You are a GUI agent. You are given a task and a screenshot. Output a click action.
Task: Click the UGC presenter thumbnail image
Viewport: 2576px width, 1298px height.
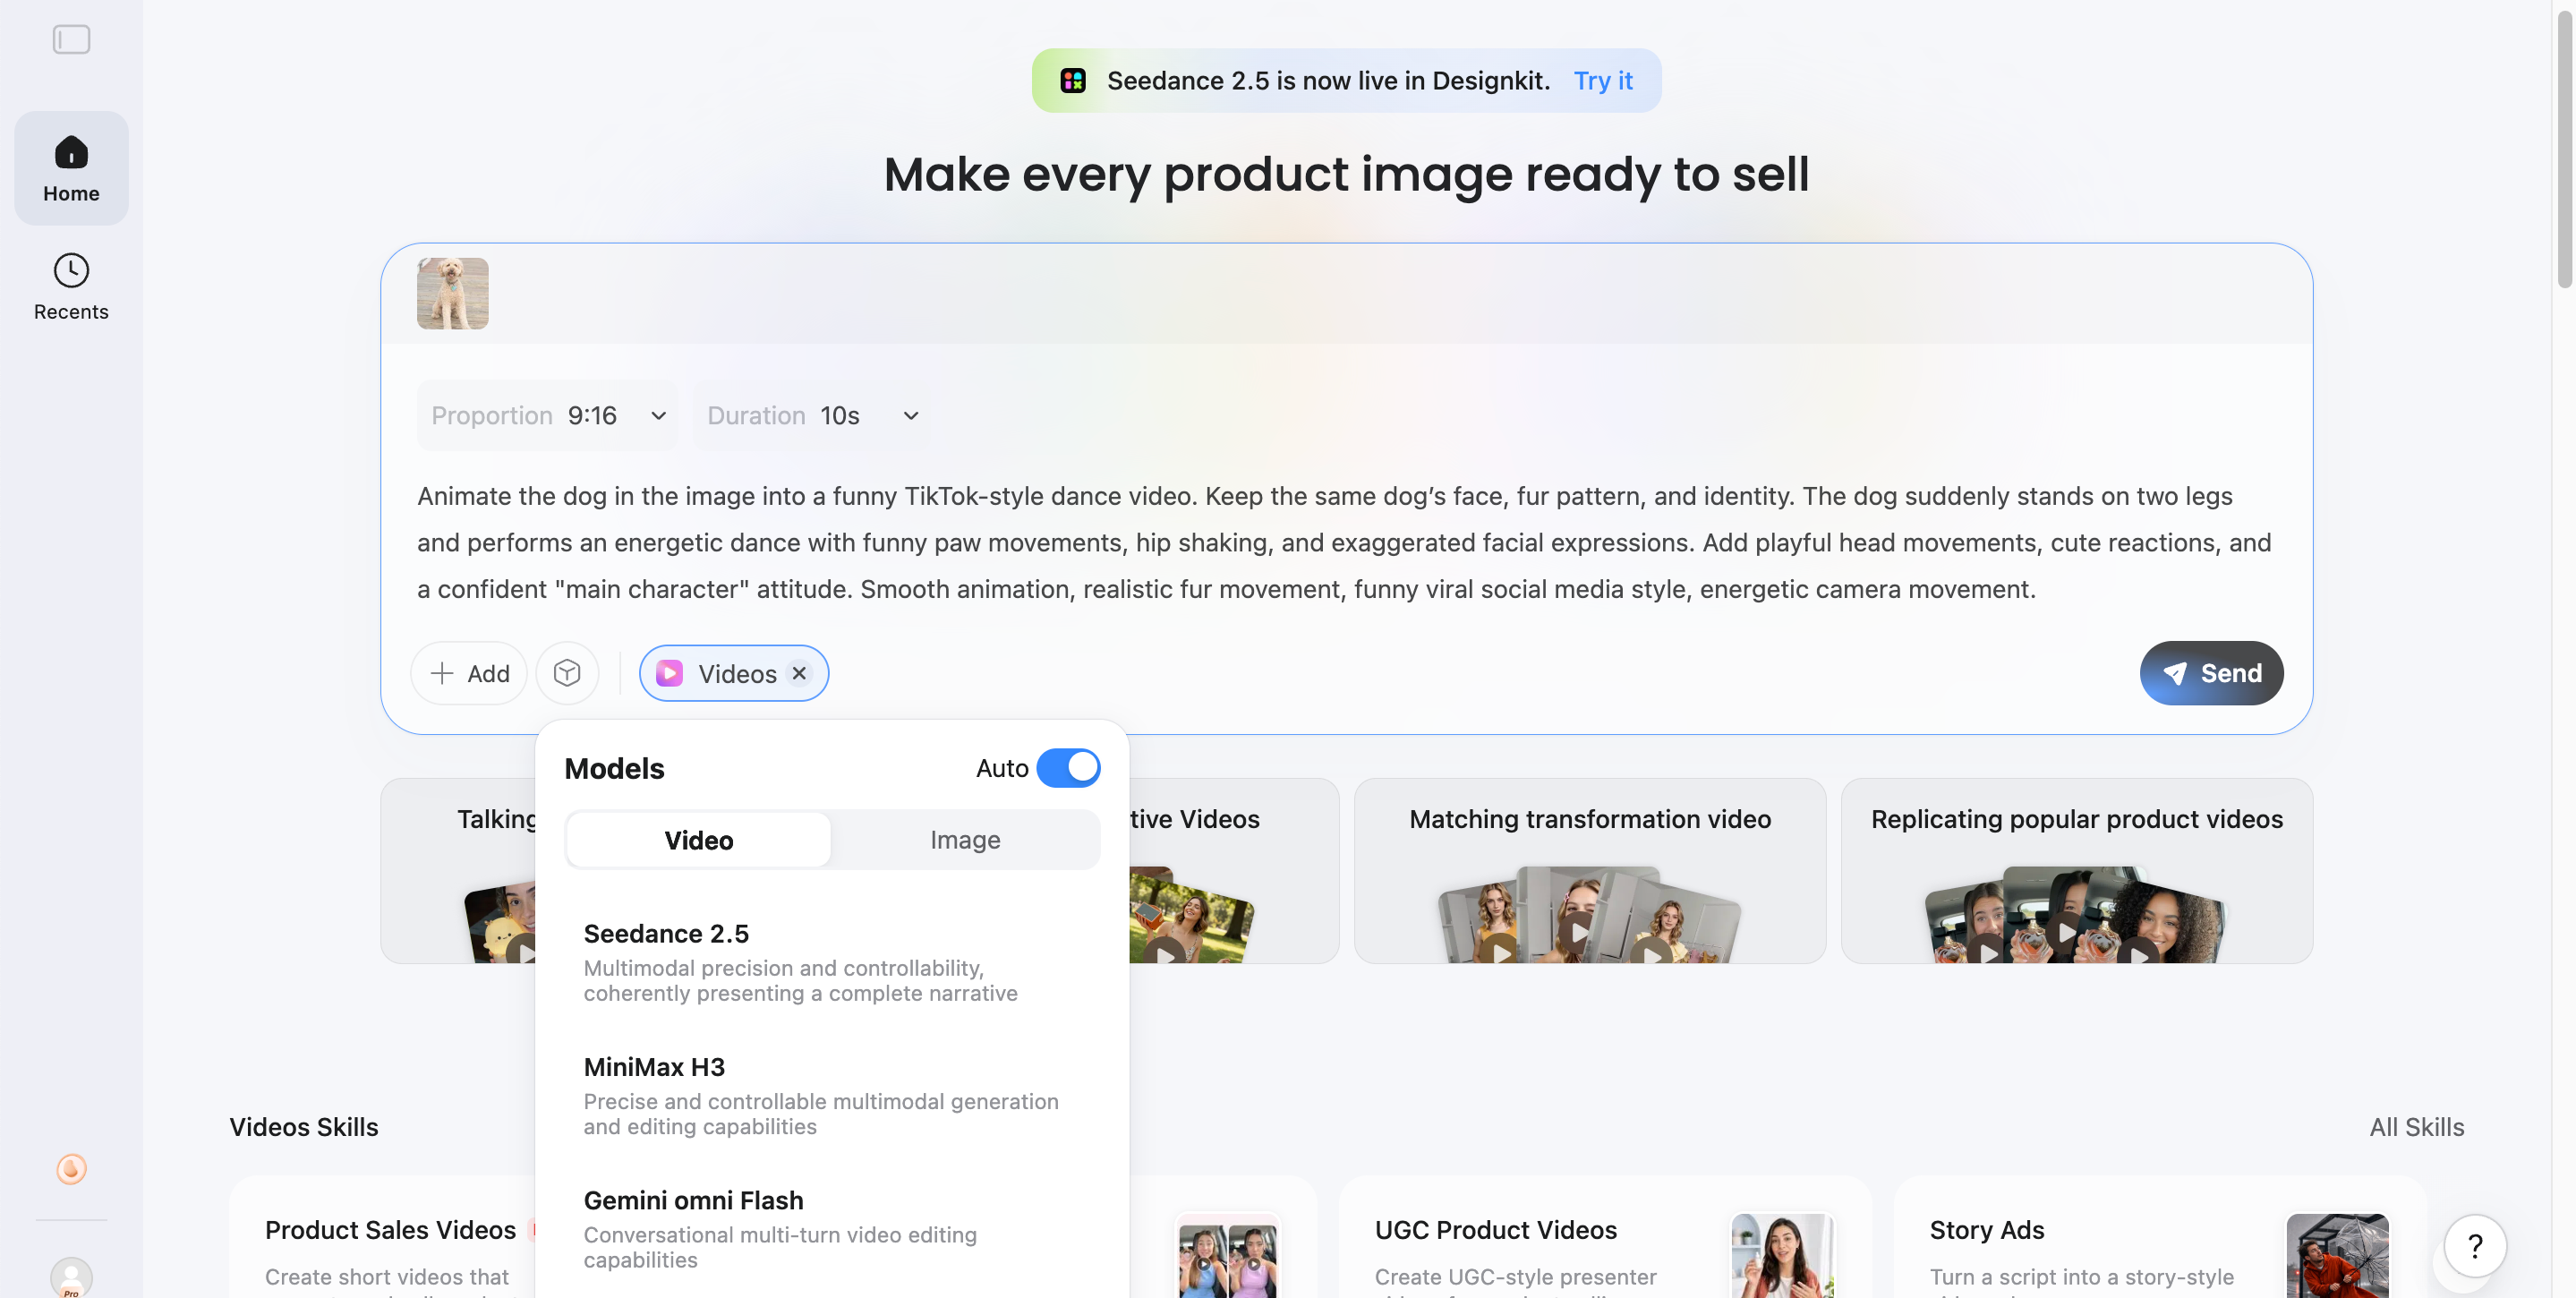tap(1782, 1256)
